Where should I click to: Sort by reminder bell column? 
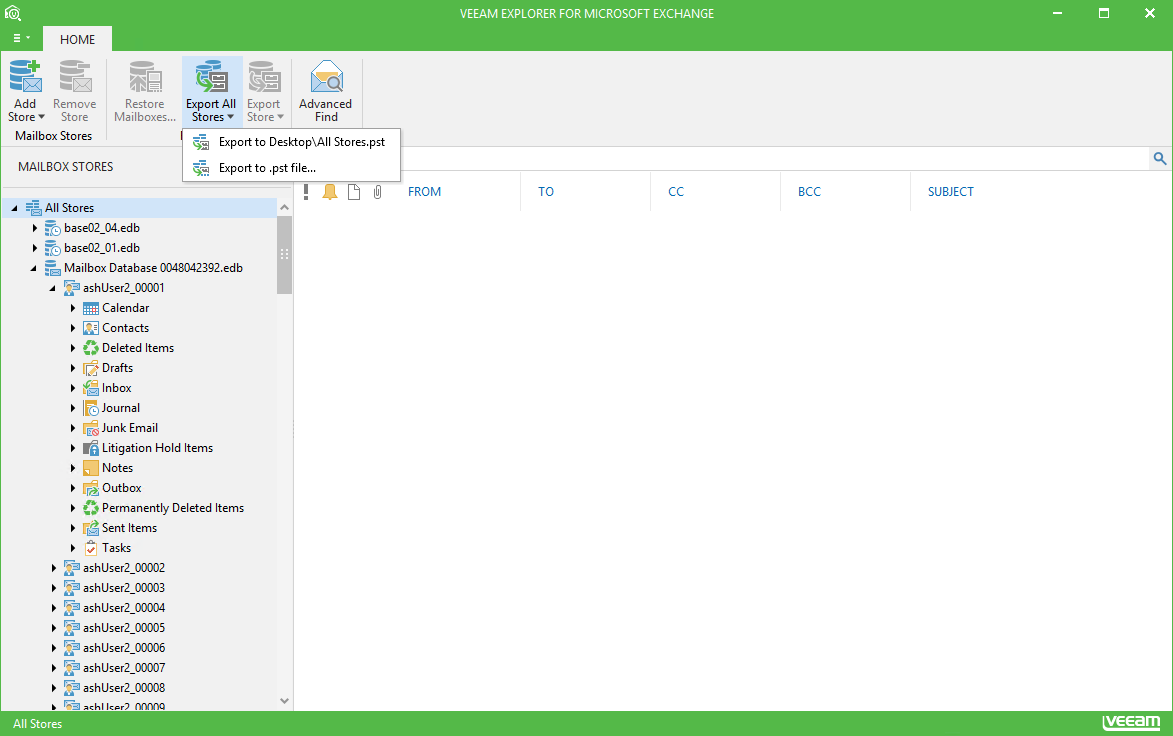pyautogui.click(x=330, y=192)
